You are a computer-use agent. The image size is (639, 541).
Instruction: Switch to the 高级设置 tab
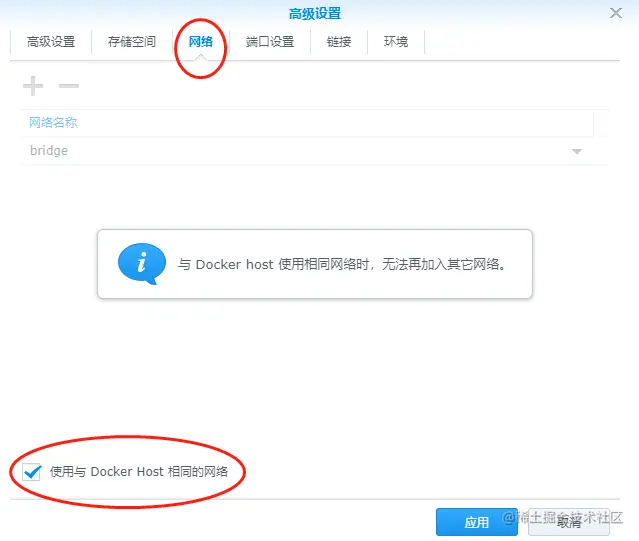point(51,42)
